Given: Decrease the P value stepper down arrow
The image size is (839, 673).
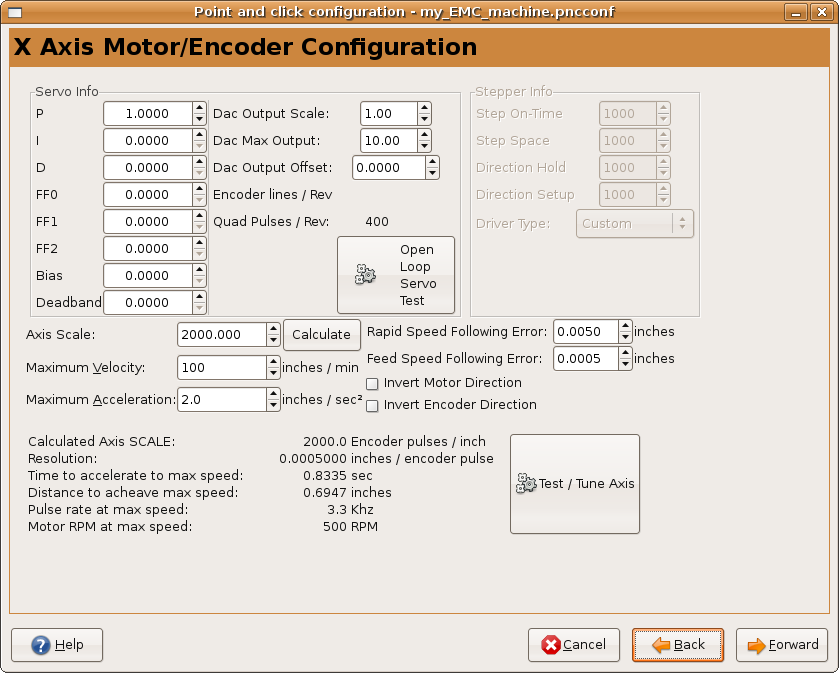Looking at the screenshot, I should 200,119.
